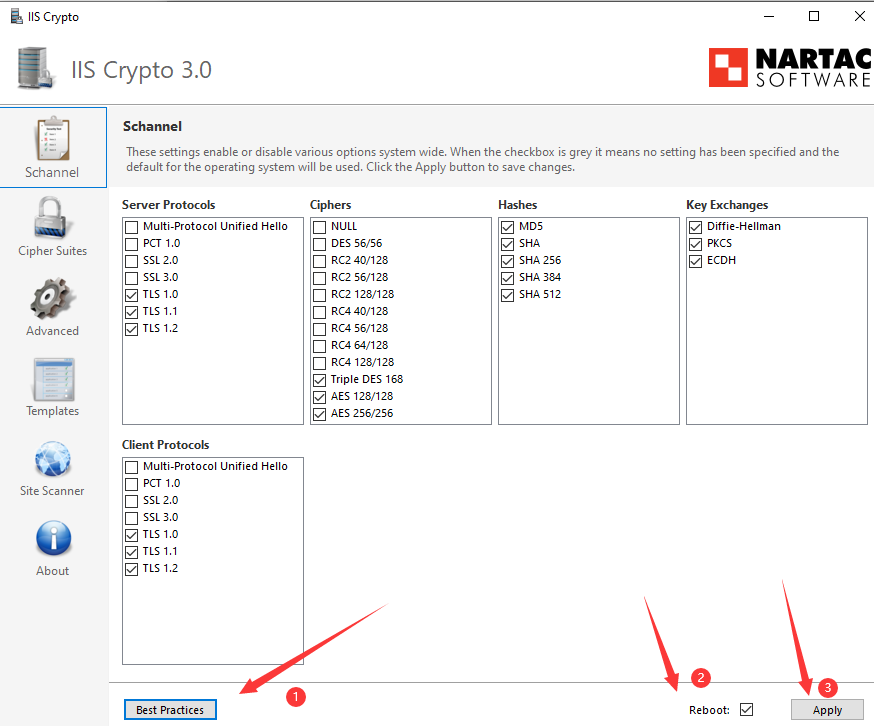
Task: Go to the Templates tab label
Action: coord(52,411)
